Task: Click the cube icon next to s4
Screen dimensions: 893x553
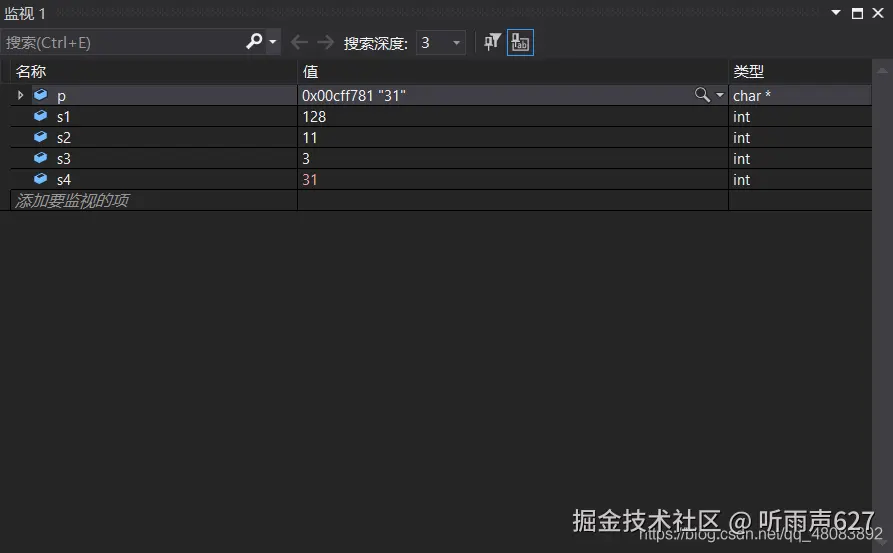Action: [x=40, y=179]
